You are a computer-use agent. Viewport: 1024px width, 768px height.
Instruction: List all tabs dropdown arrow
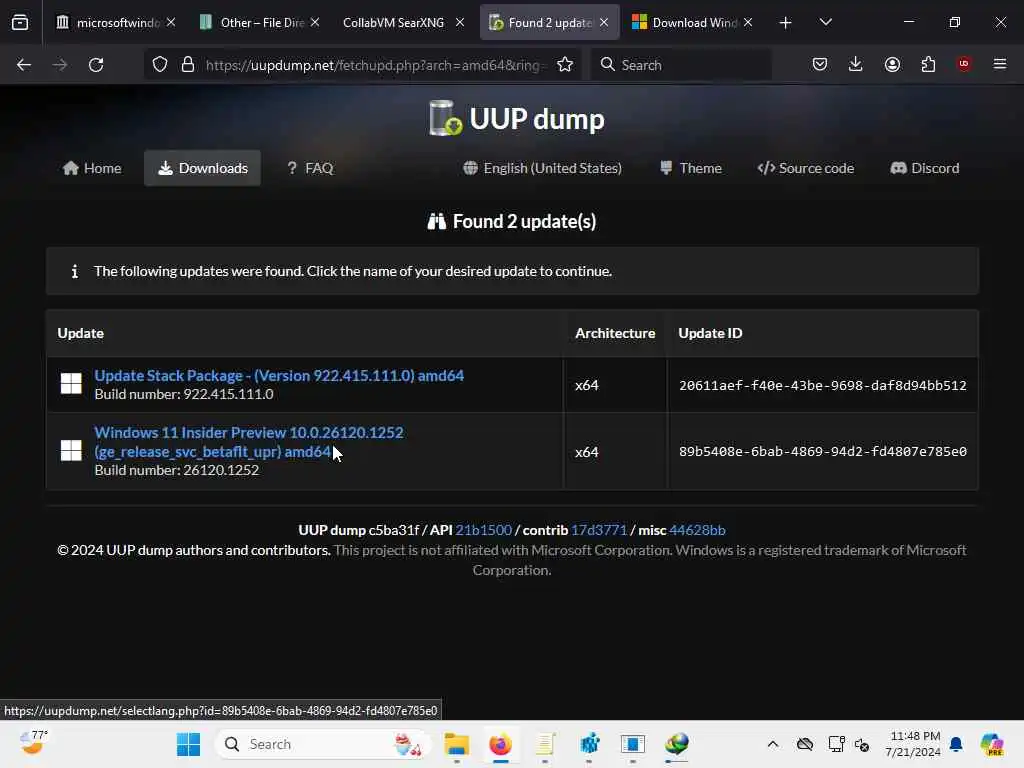pos(825,22)
